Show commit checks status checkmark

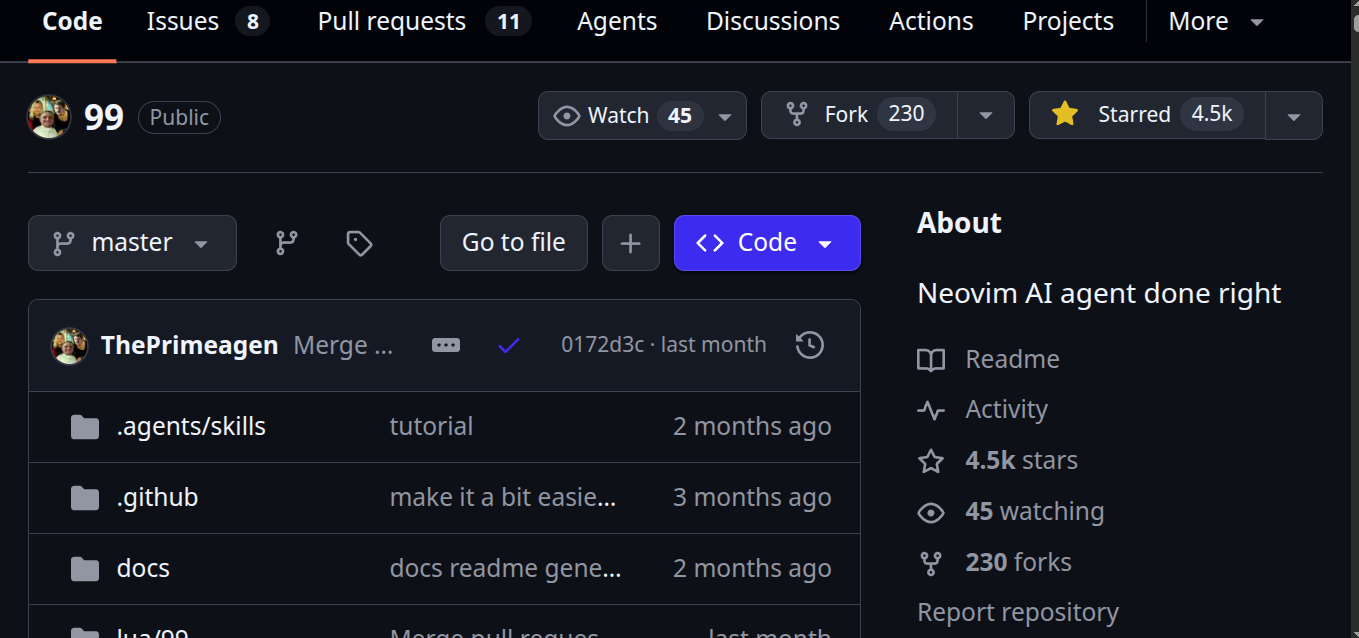(509, 346)
